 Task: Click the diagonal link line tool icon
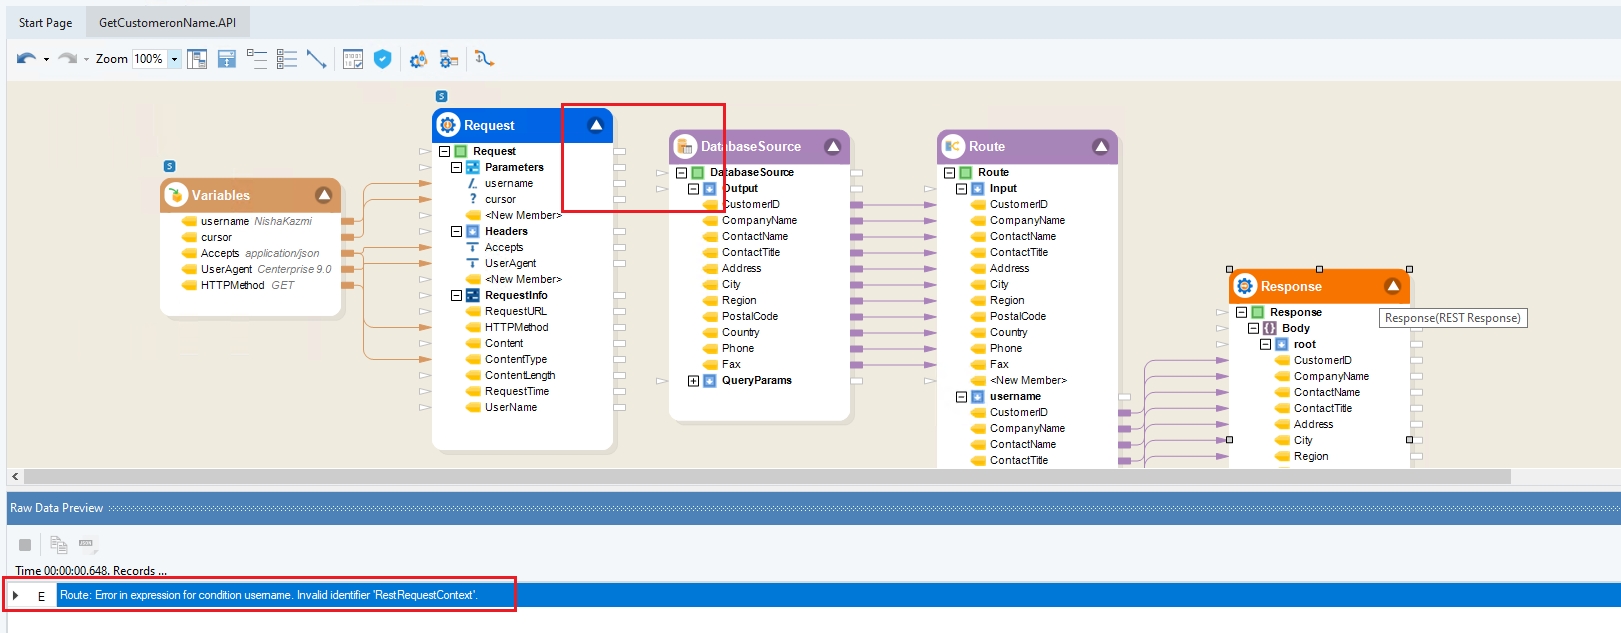pos(316,59)
